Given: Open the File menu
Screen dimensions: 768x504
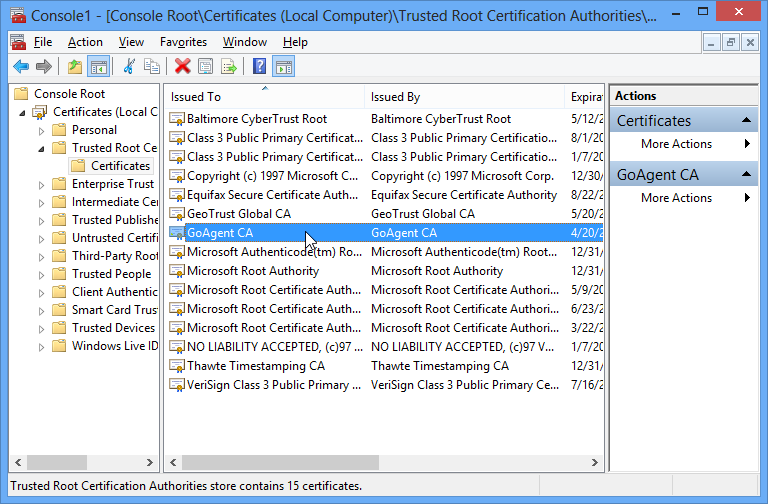Looking at the screenshot, I should [x=43, y=42].
